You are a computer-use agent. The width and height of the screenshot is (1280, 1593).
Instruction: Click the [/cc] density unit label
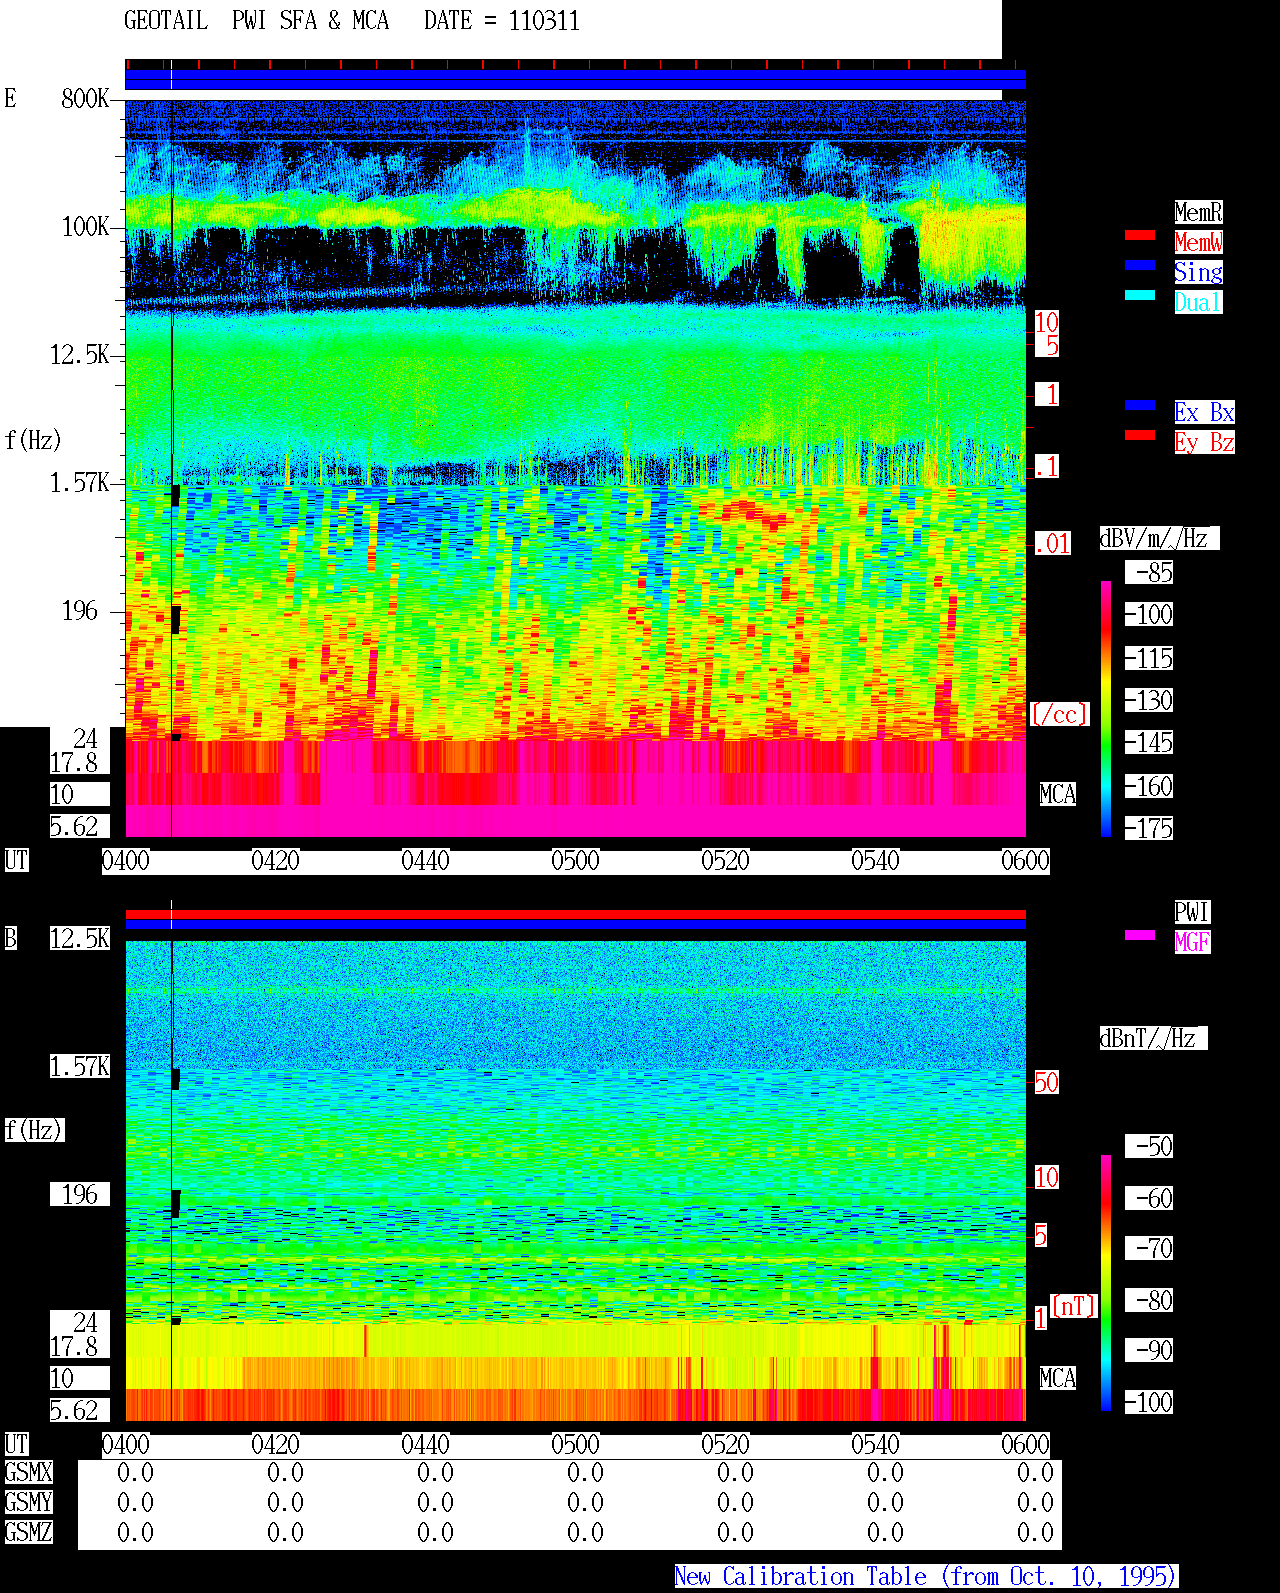click(x=1059, y=715)
